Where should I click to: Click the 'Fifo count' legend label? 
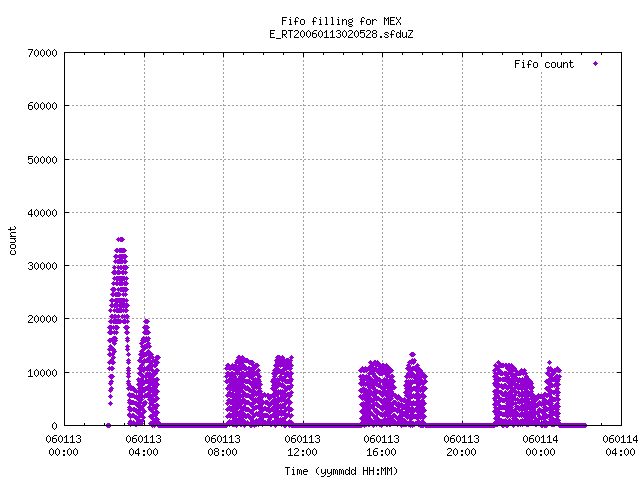tap(544, 64)
